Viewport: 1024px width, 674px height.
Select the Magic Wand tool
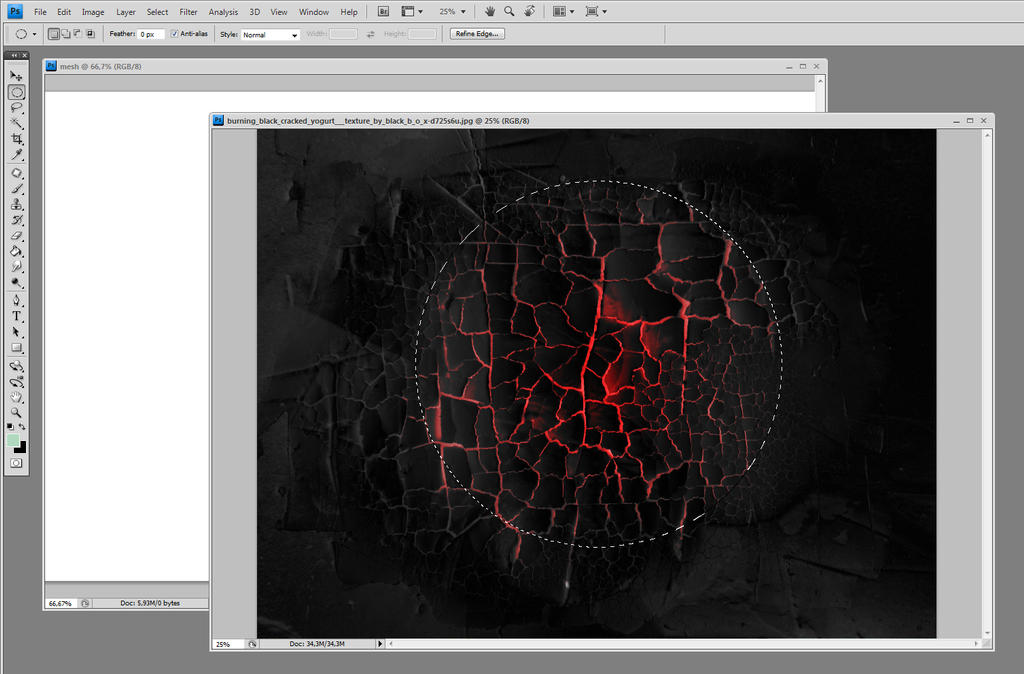click(16, 123)
